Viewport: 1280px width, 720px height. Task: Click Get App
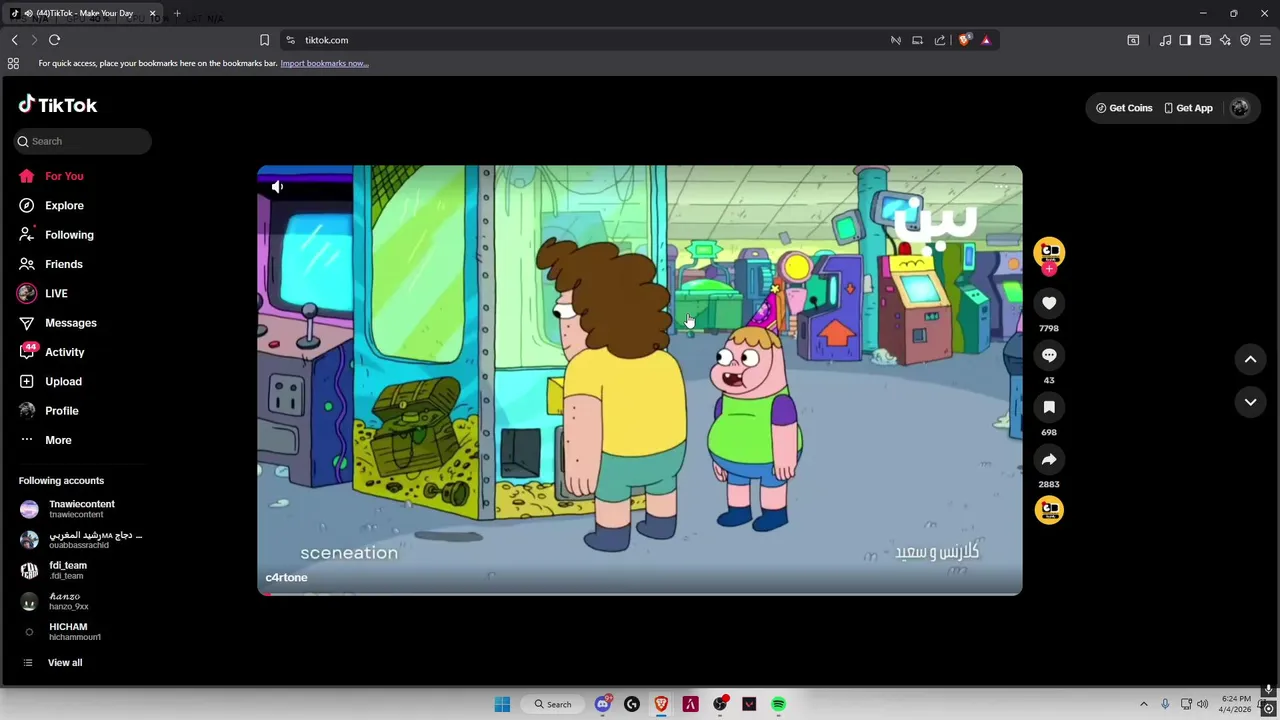(x=1188, y=108)
